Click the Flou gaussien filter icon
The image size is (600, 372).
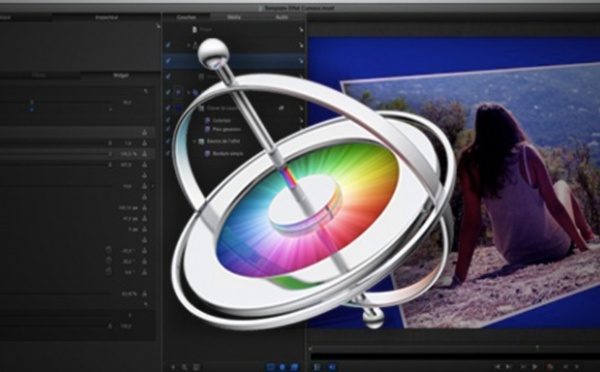tap(207, 129)
